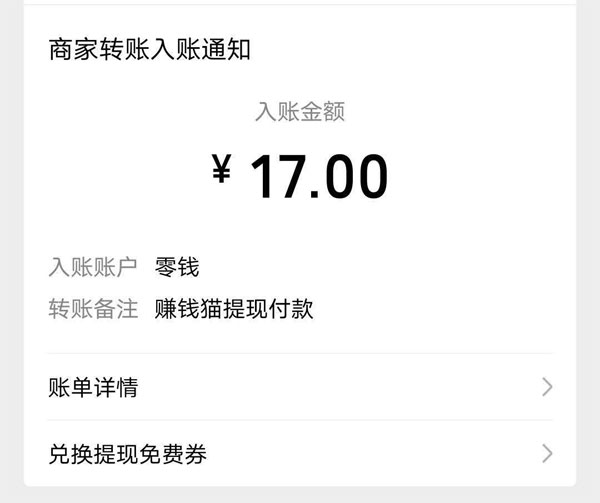Select the 零钱 account value
The image size is (600, 503).
177,267
